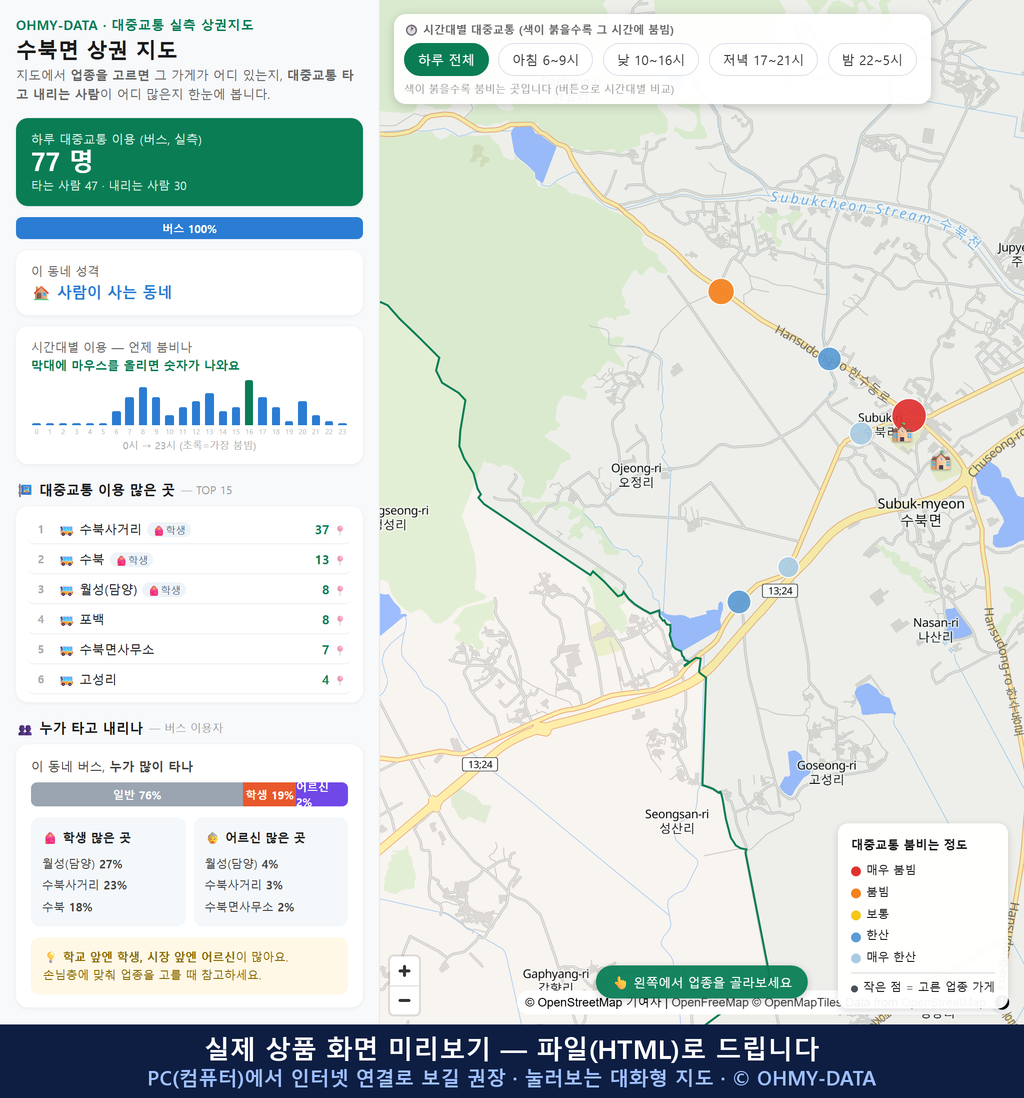
Task: Click the blue 한산 legend dot
Action: tap(855, 936)
